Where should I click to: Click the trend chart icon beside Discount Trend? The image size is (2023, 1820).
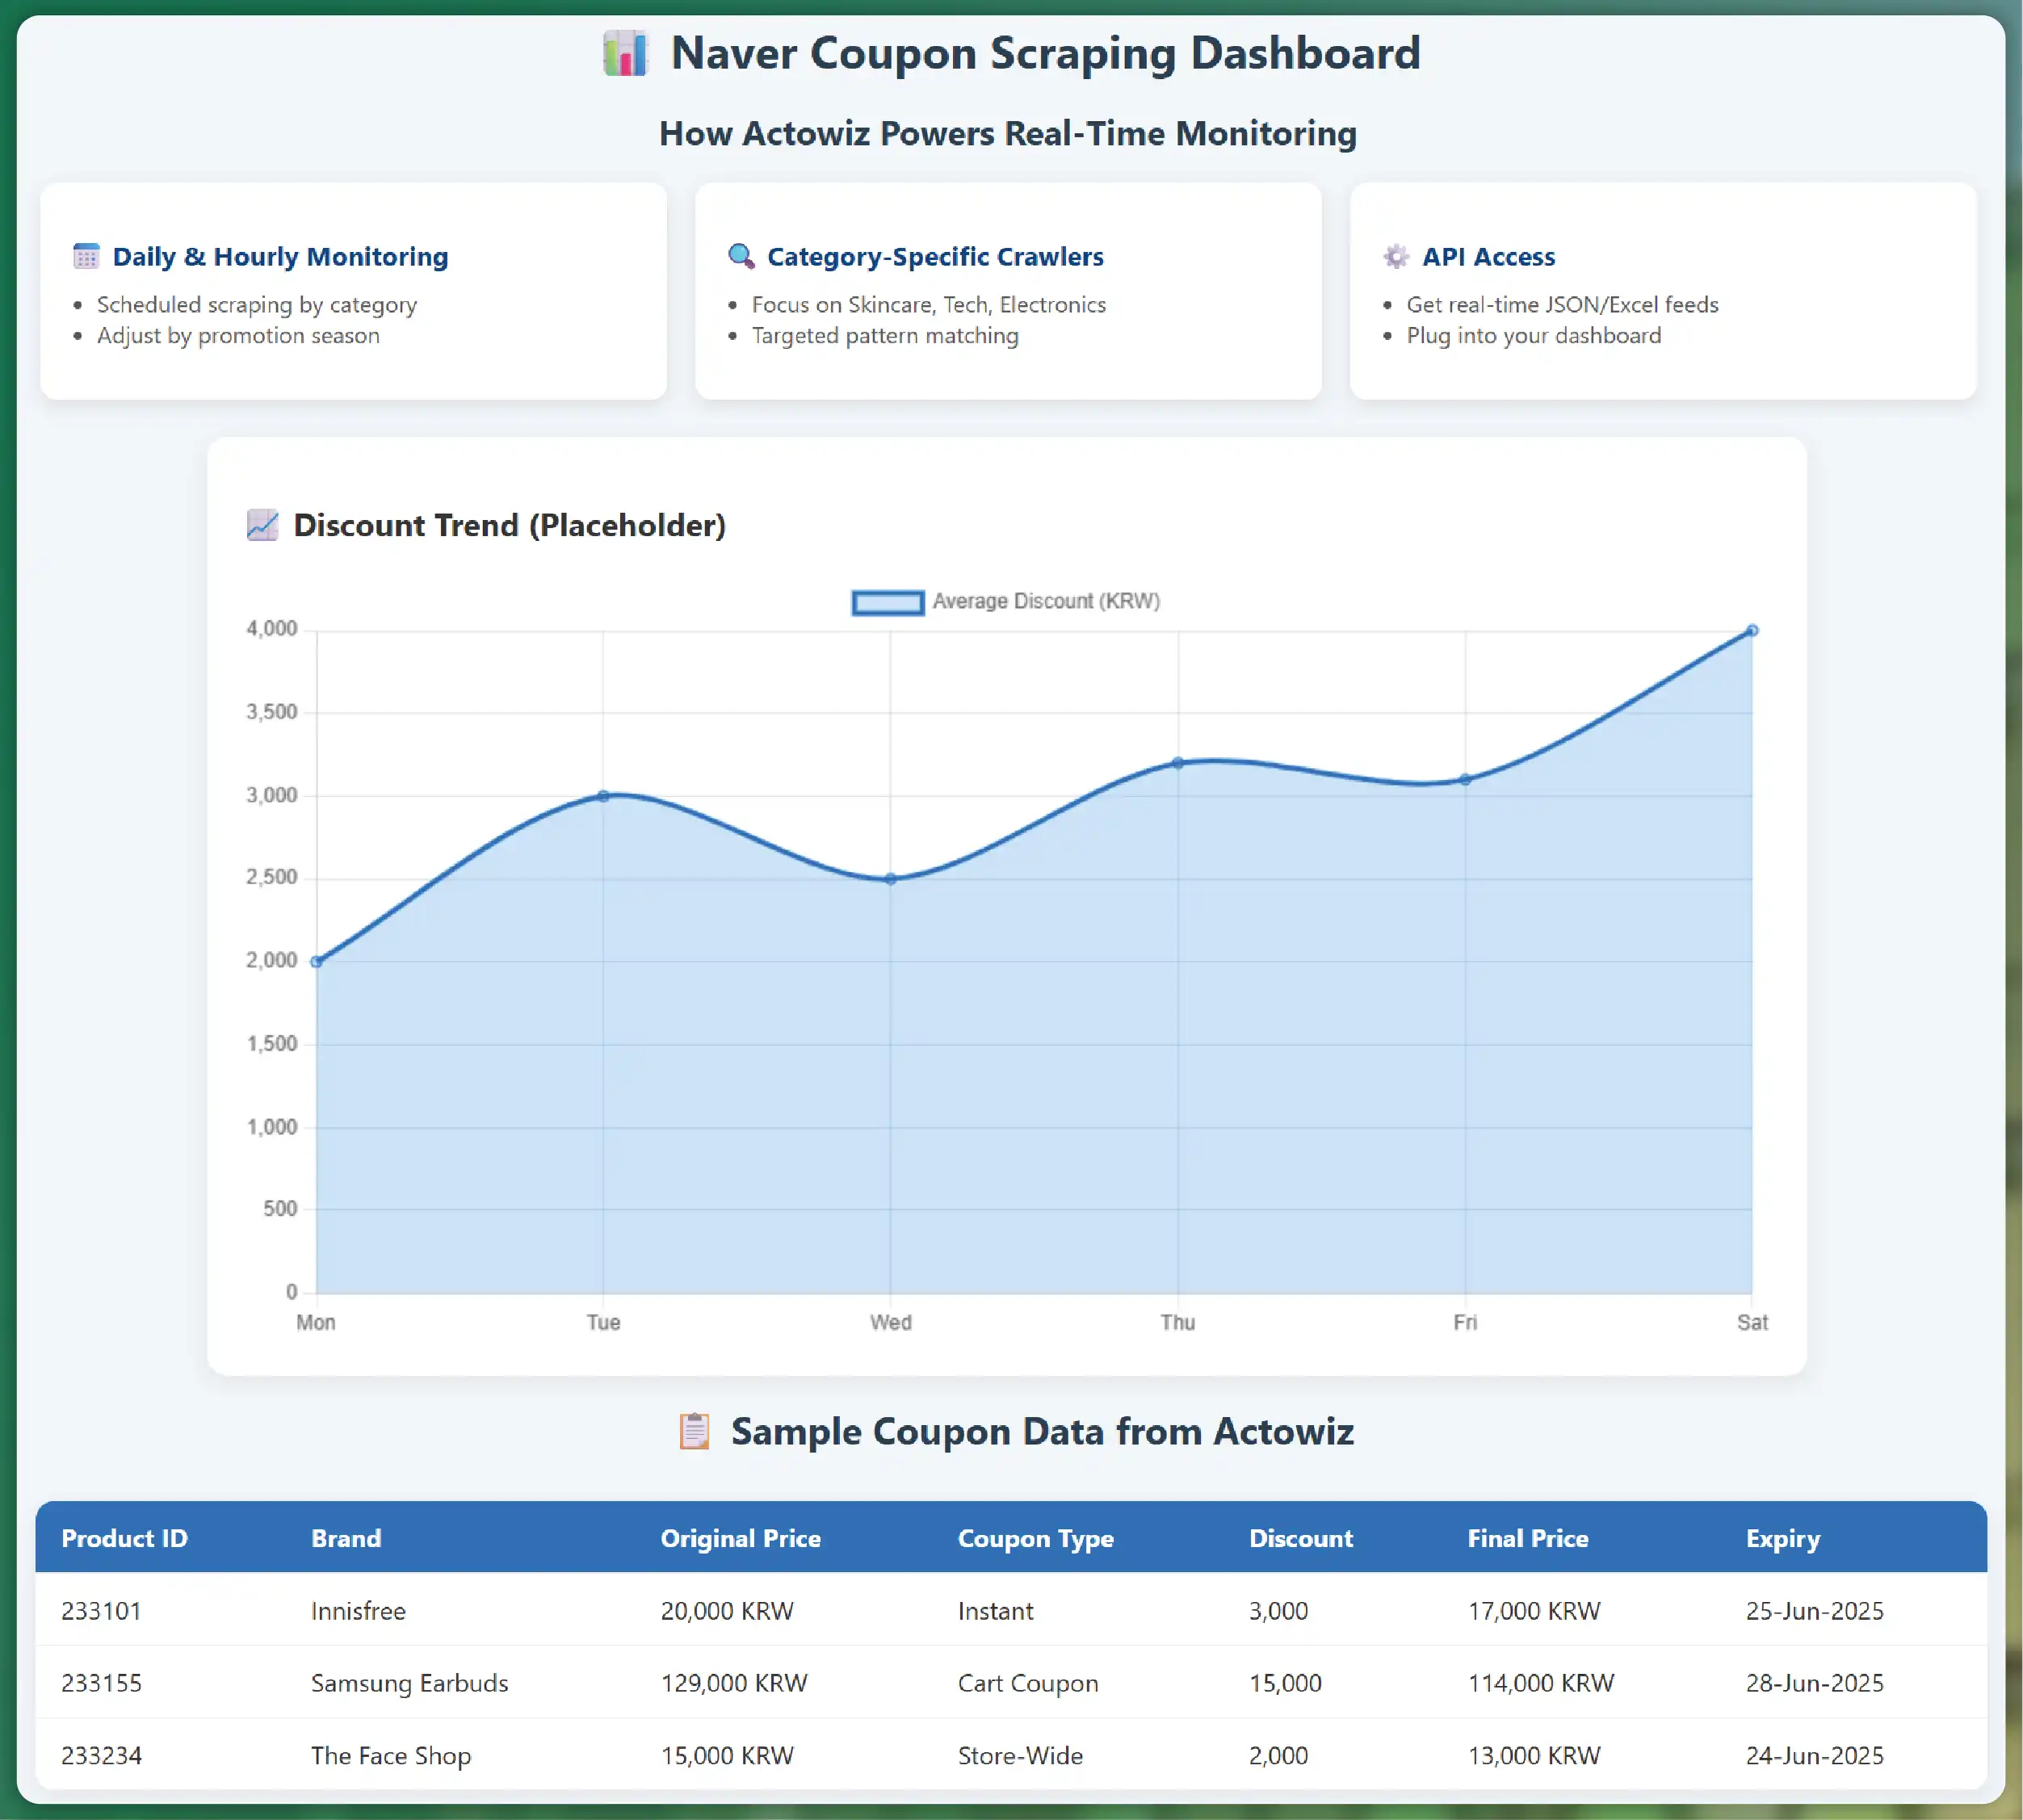coord(262,525)
